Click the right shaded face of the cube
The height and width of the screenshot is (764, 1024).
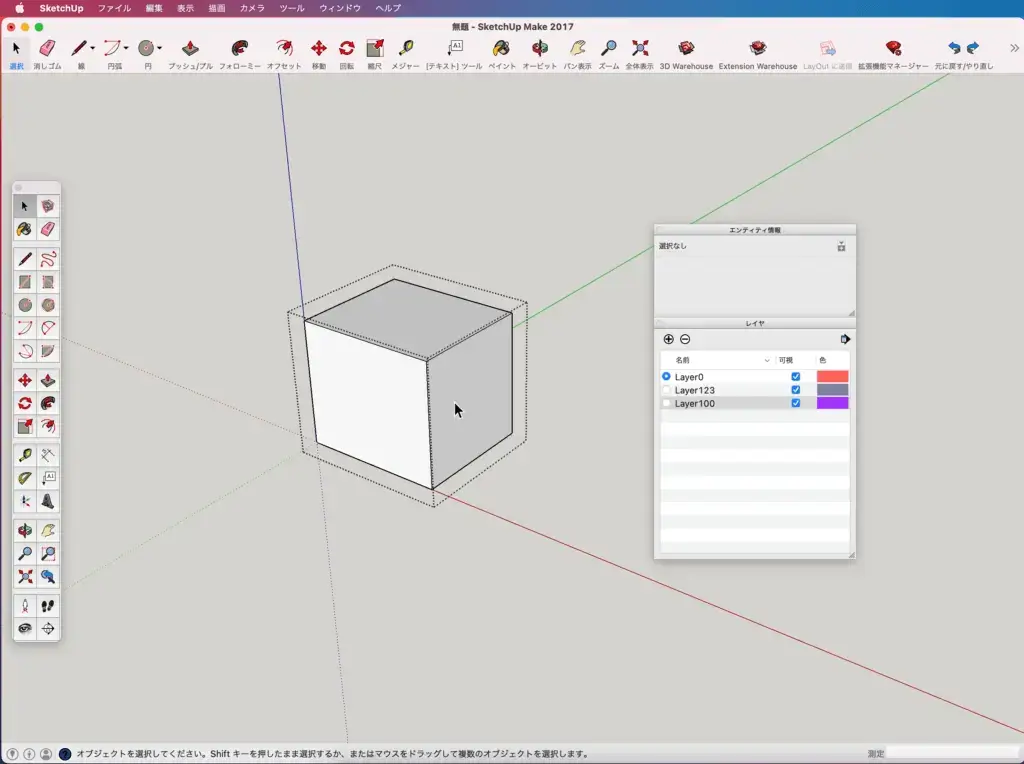(x=472, y=400)
